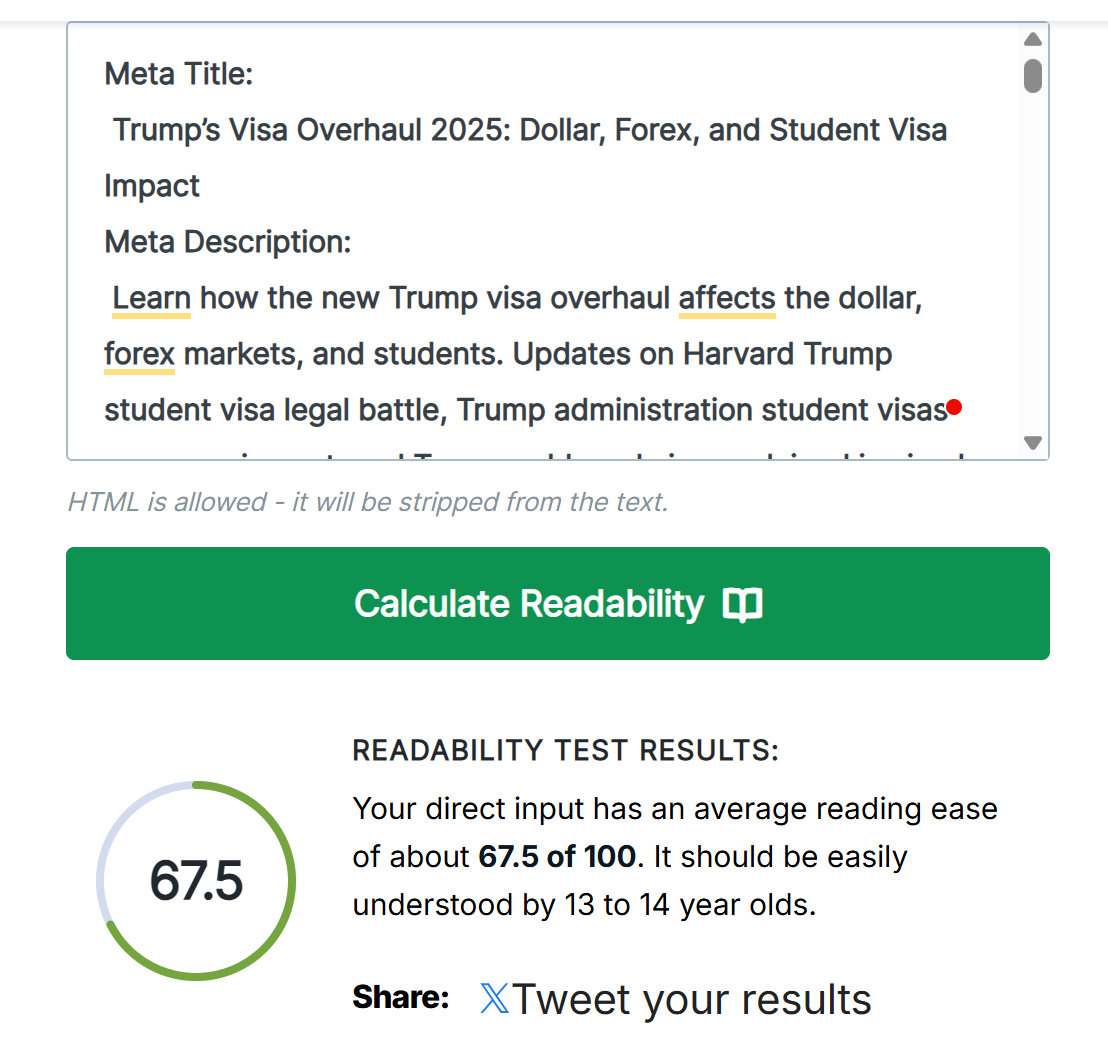
Task: Click the text box scrollbar up arrow
Action: click(x=1033, y=39)
